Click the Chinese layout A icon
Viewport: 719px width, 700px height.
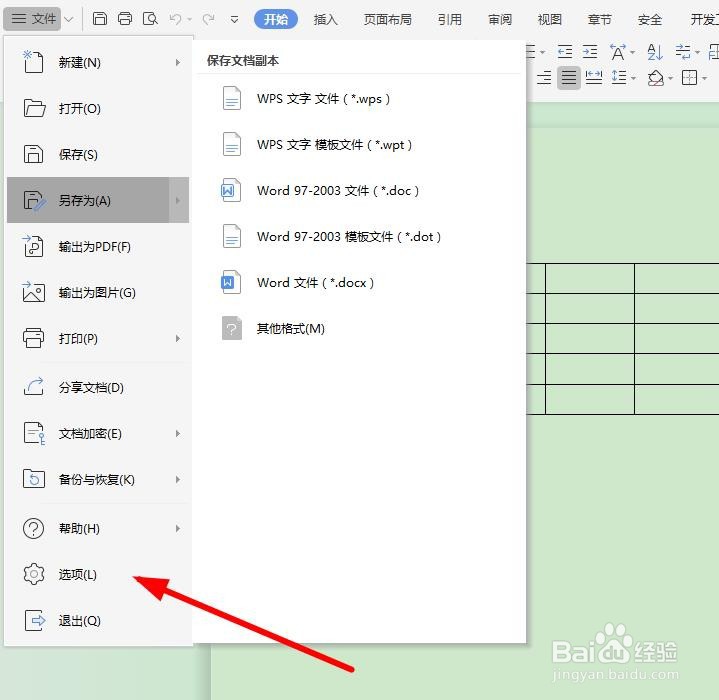(618, 52)
